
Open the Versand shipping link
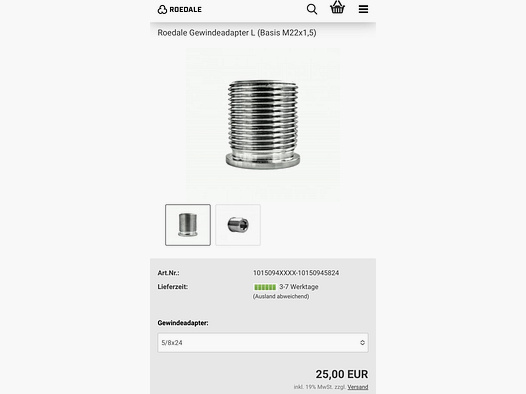tap(358, 387)
